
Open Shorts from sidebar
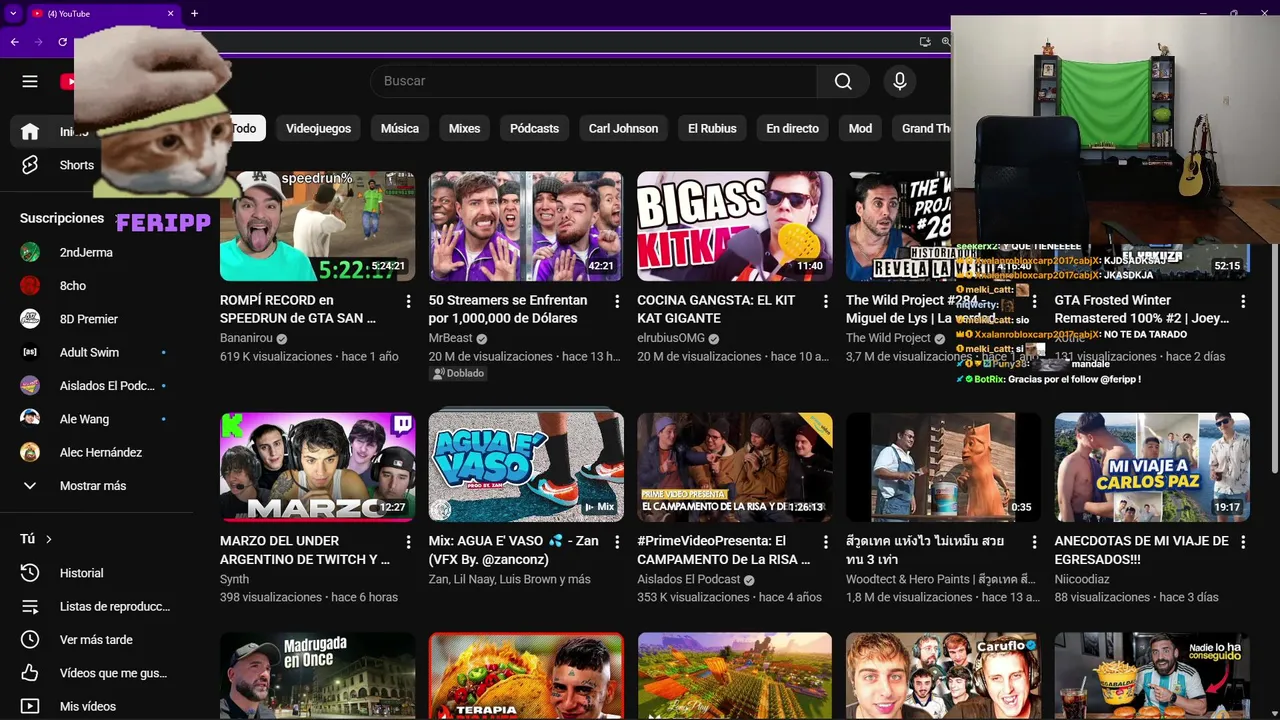pos(77,165)
